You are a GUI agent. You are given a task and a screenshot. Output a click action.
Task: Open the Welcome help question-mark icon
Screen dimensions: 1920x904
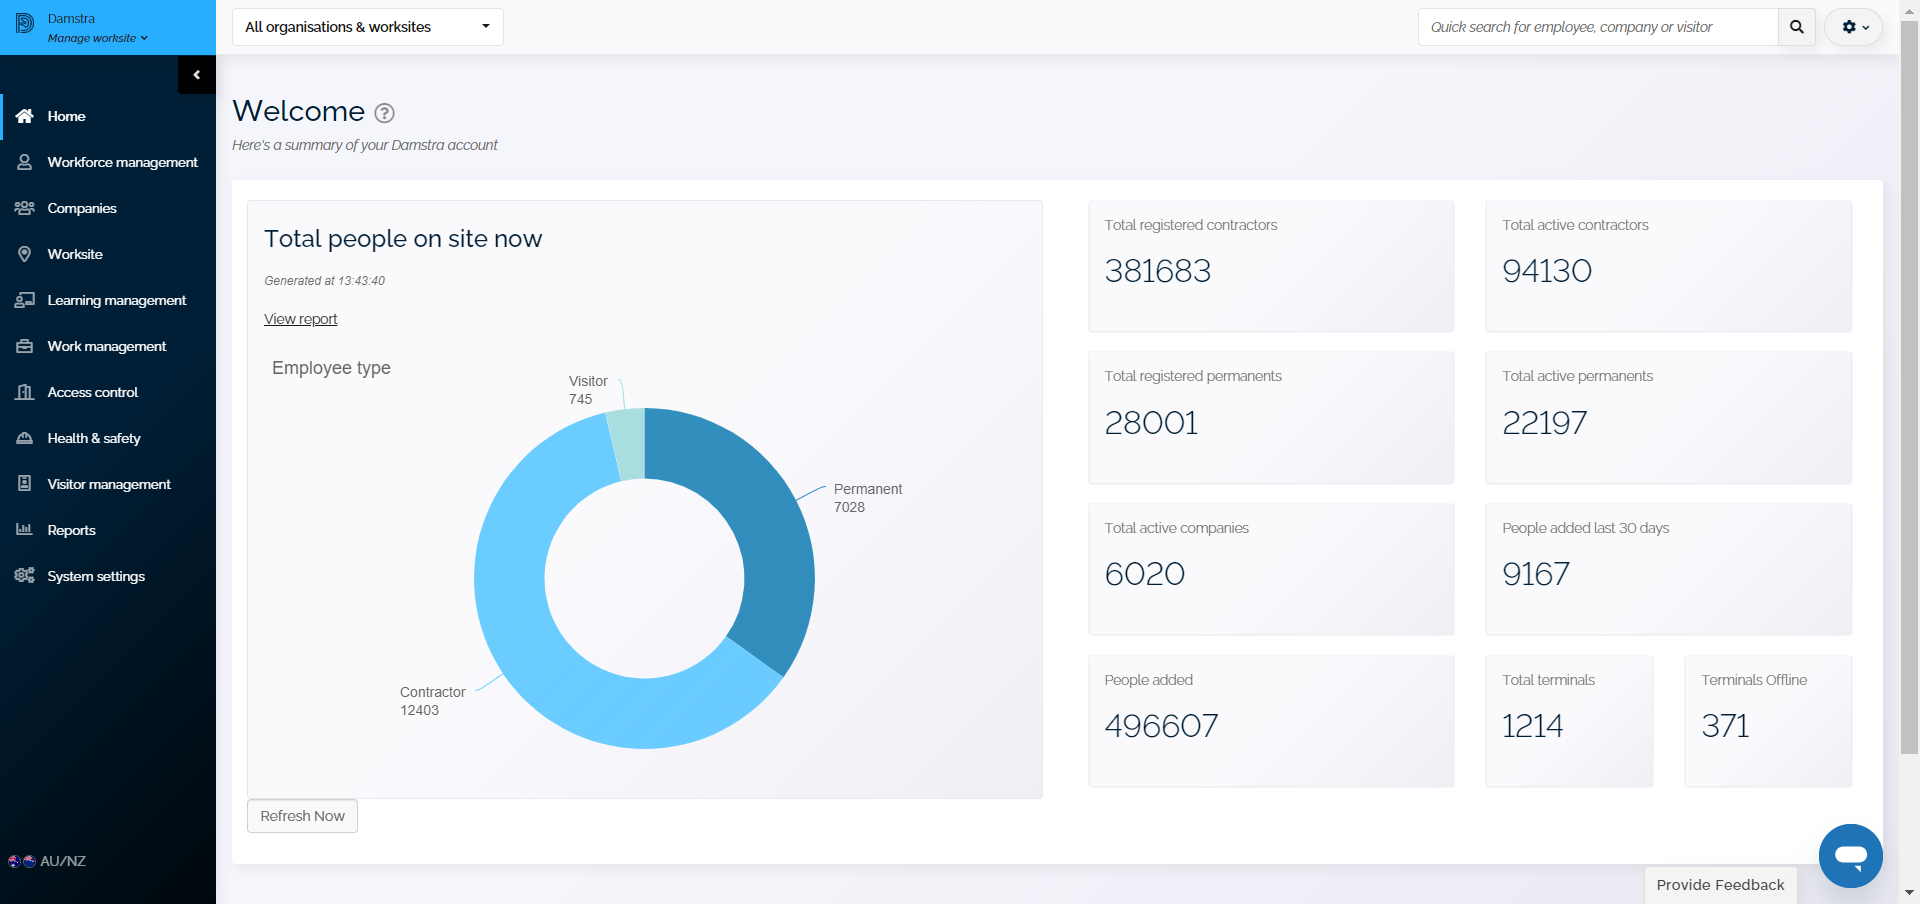(384, 113)
